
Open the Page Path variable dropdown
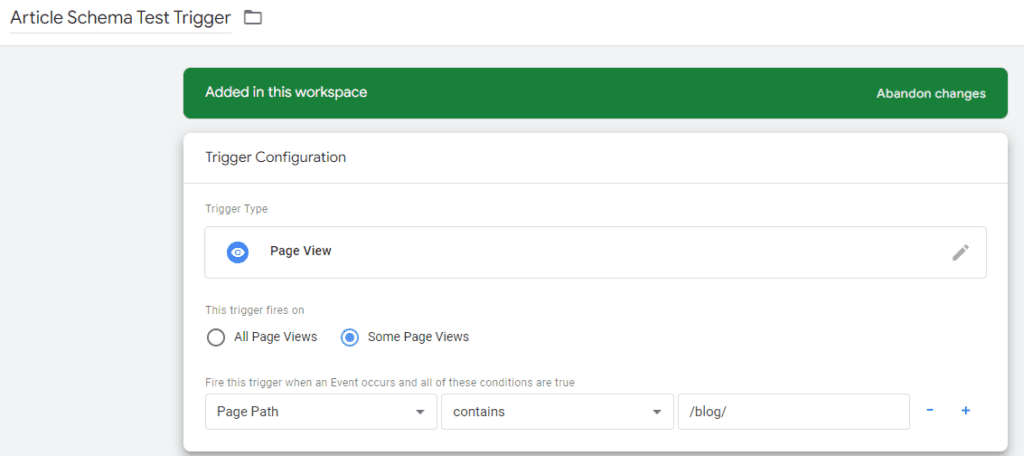pos(321,412)
